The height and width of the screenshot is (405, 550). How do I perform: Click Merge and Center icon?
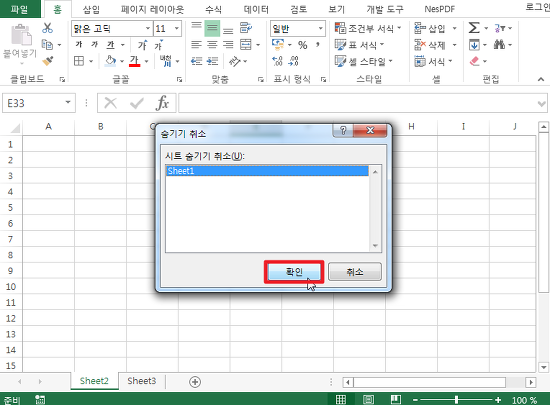pyautogui.click(x=246, y=45)
